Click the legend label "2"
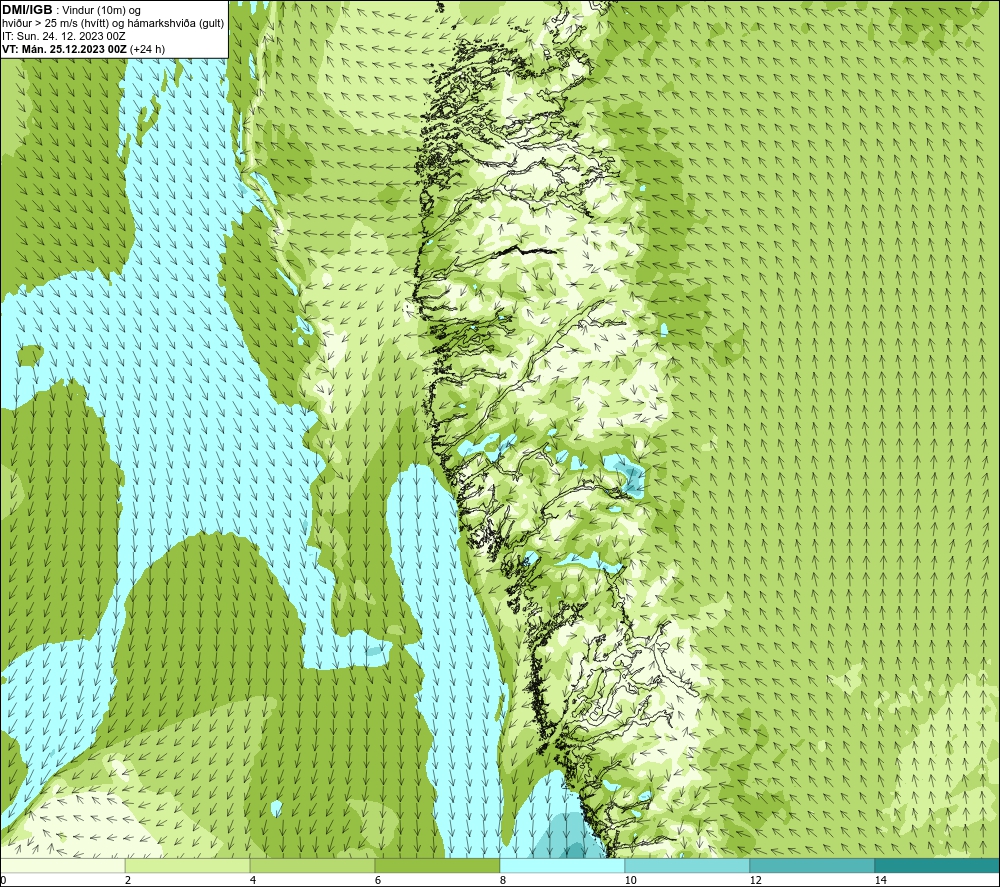The height and width of the screenshot is (887, 1000). (x=128, y=881)
